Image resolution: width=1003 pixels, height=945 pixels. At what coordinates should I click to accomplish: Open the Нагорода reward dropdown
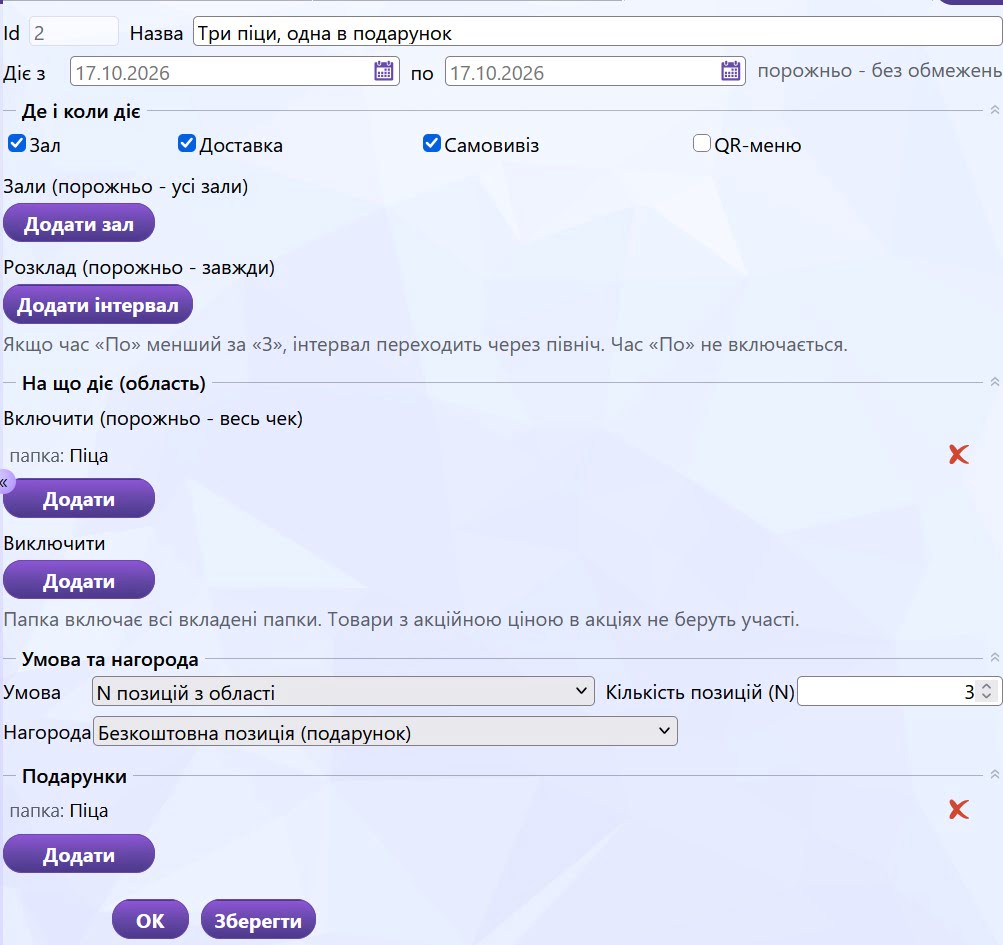pyautogui.click(x=385, y=732)
